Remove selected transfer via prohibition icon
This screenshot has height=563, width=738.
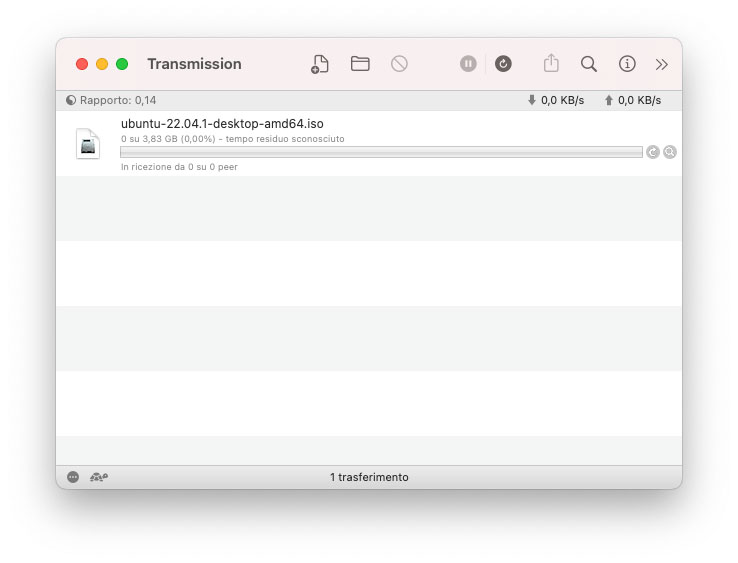pyautogui.click(x=399, y=64)
